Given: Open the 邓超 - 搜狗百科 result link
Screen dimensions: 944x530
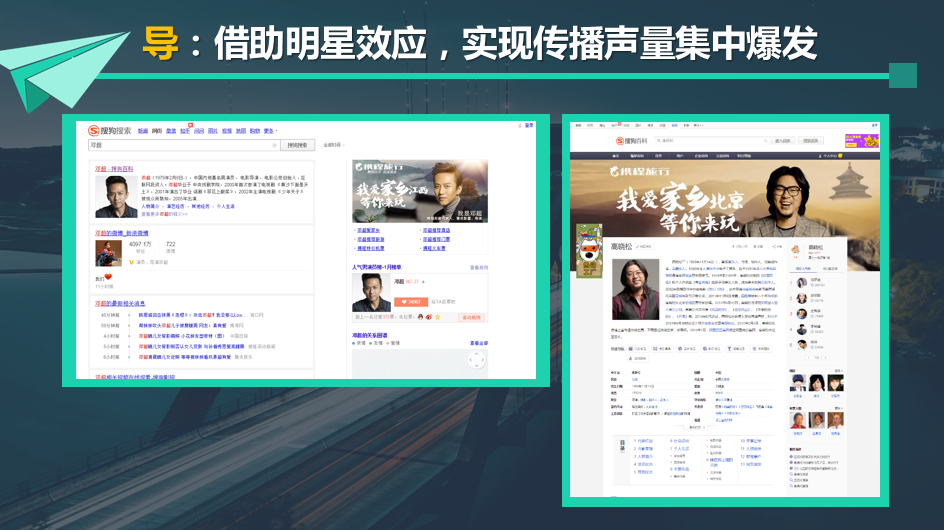Looking at the screenshot, I should (114, 169).
